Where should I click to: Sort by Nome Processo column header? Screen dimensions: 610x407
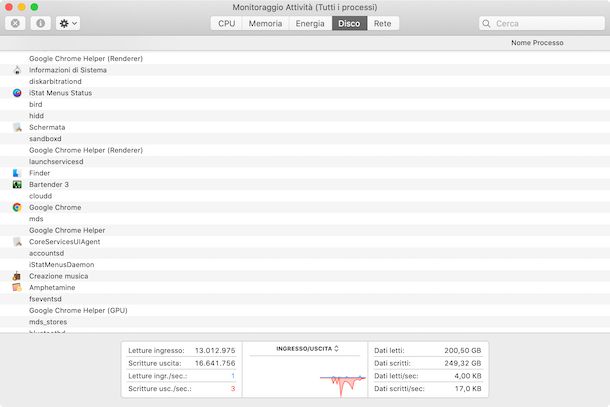537,43
